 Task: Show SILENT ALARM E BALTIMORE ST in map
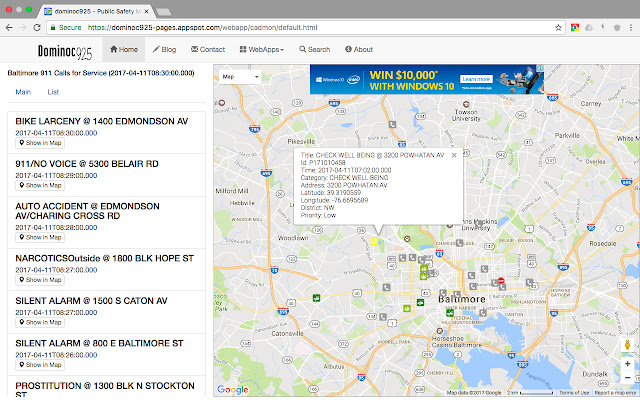point(40,365)
